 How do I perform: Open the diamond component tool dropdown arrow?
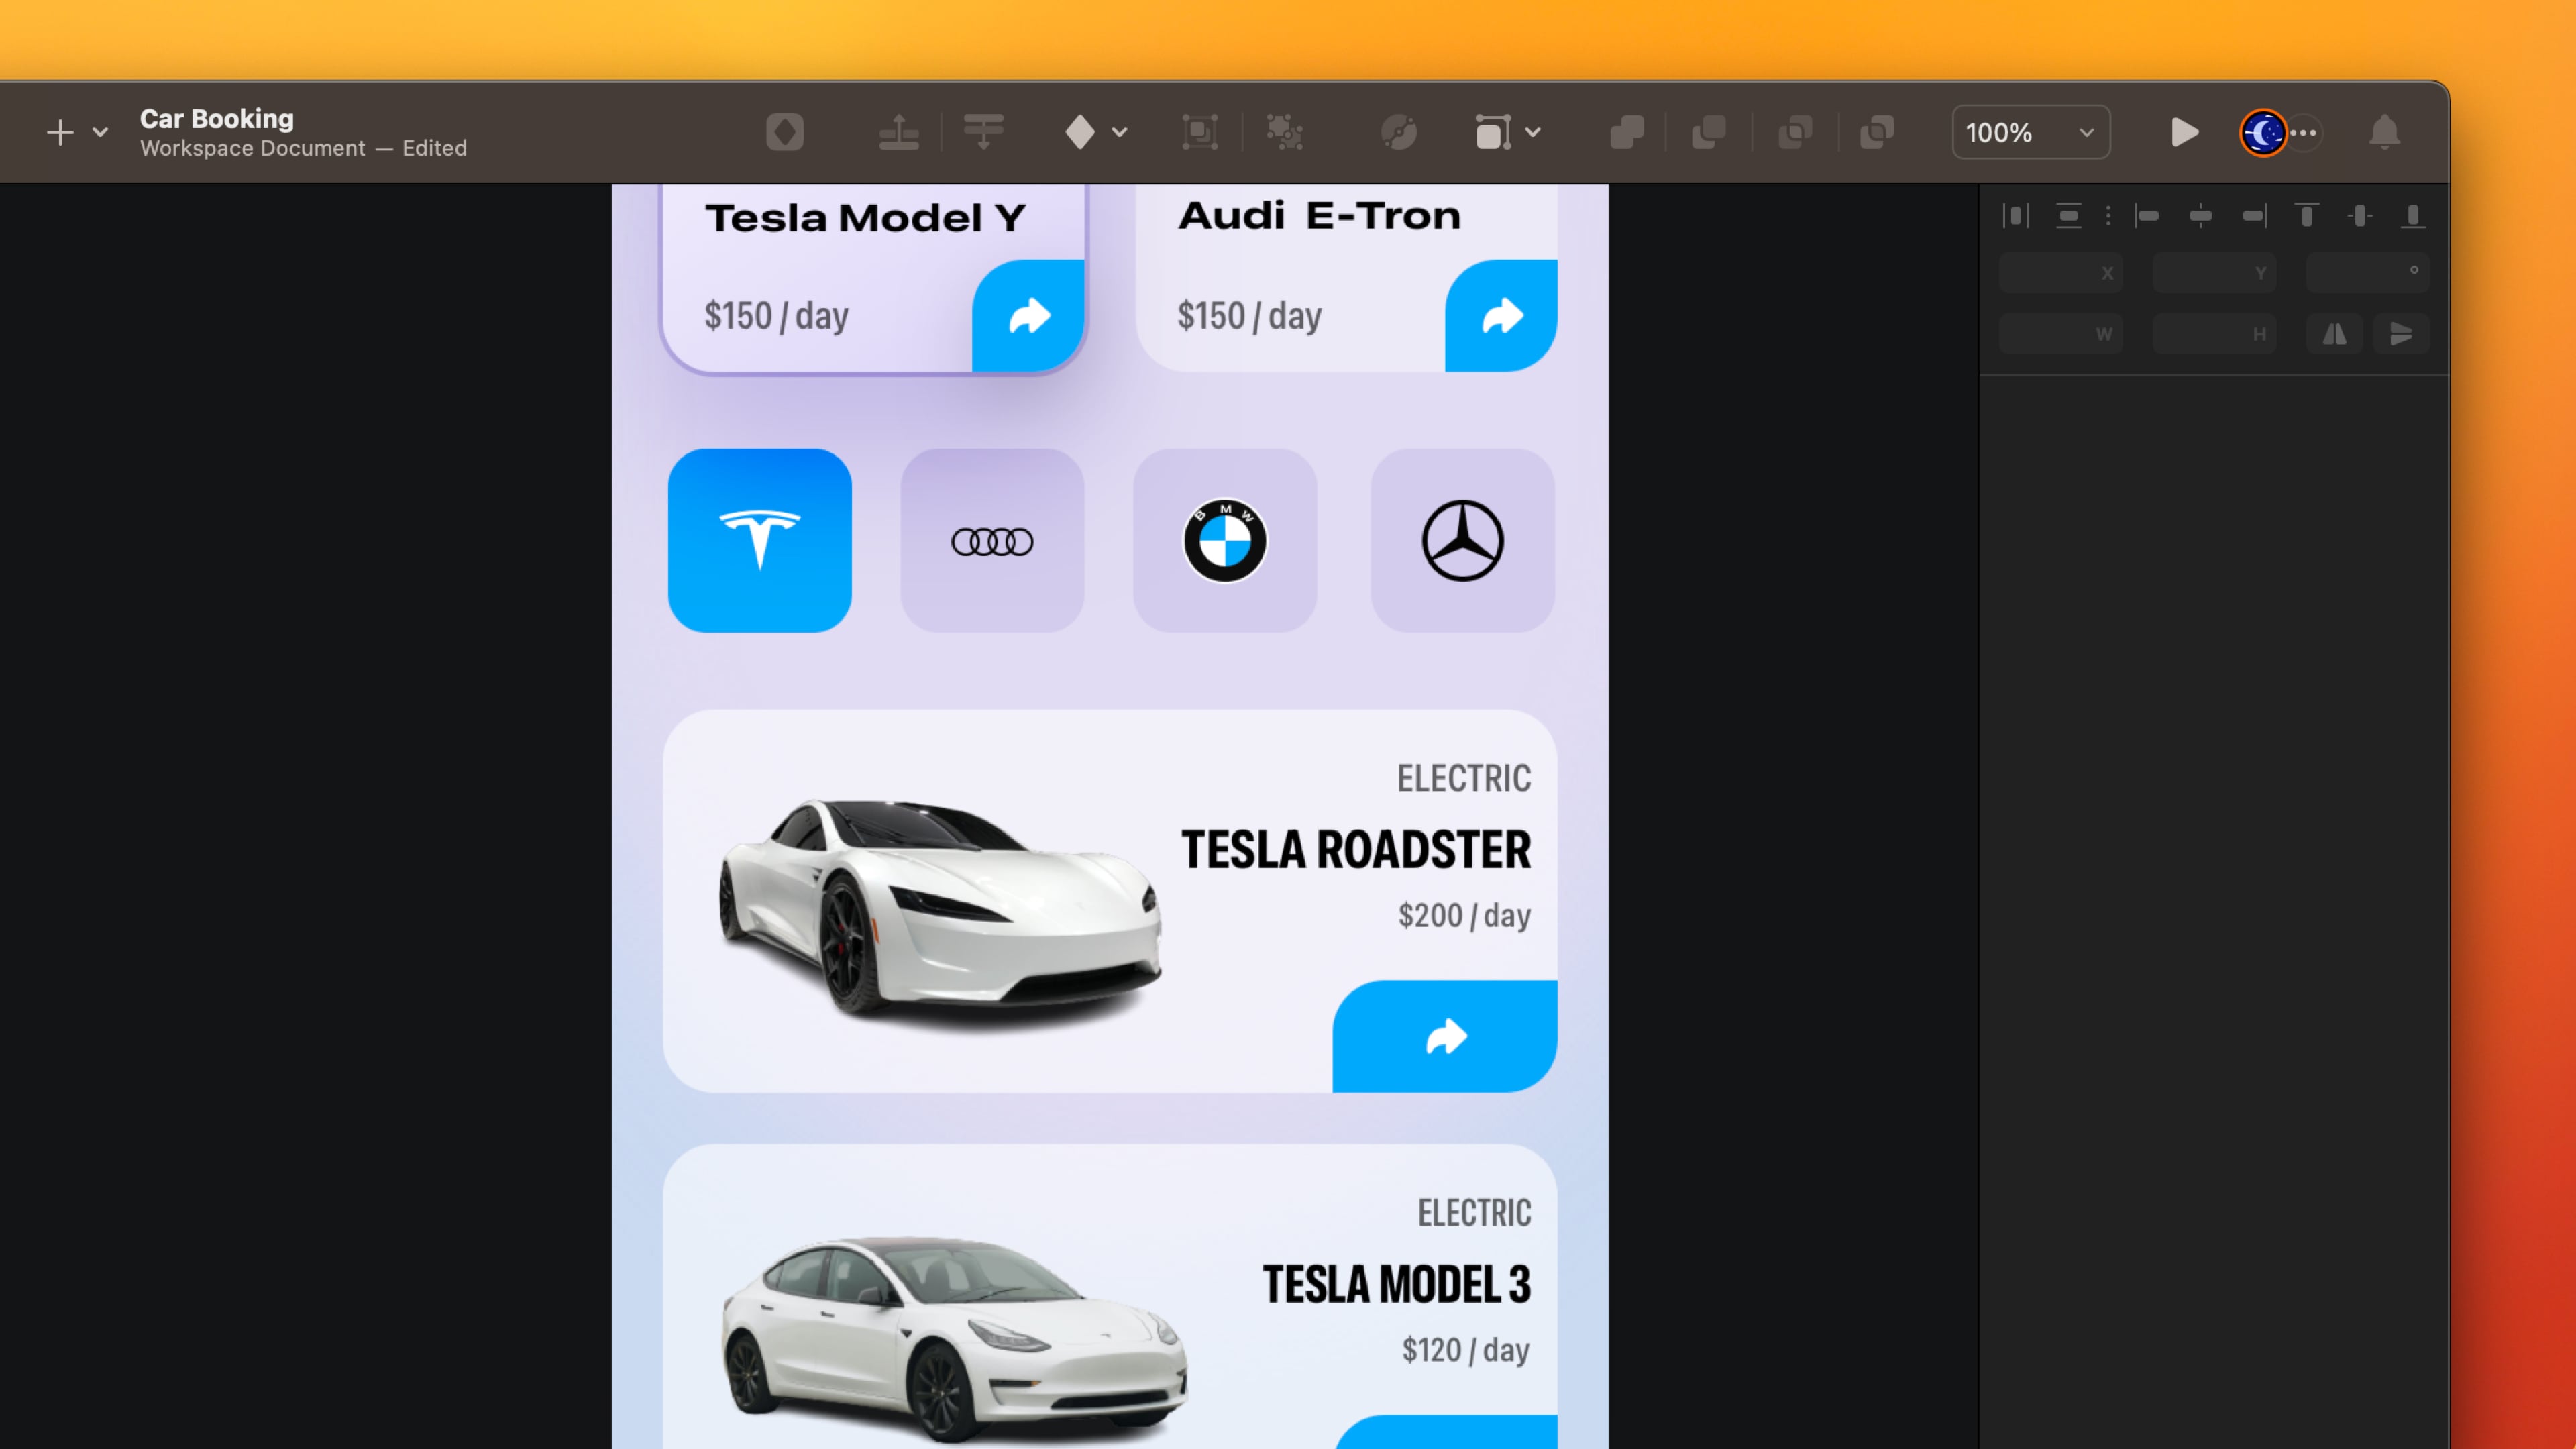[x=1120, y=132]
